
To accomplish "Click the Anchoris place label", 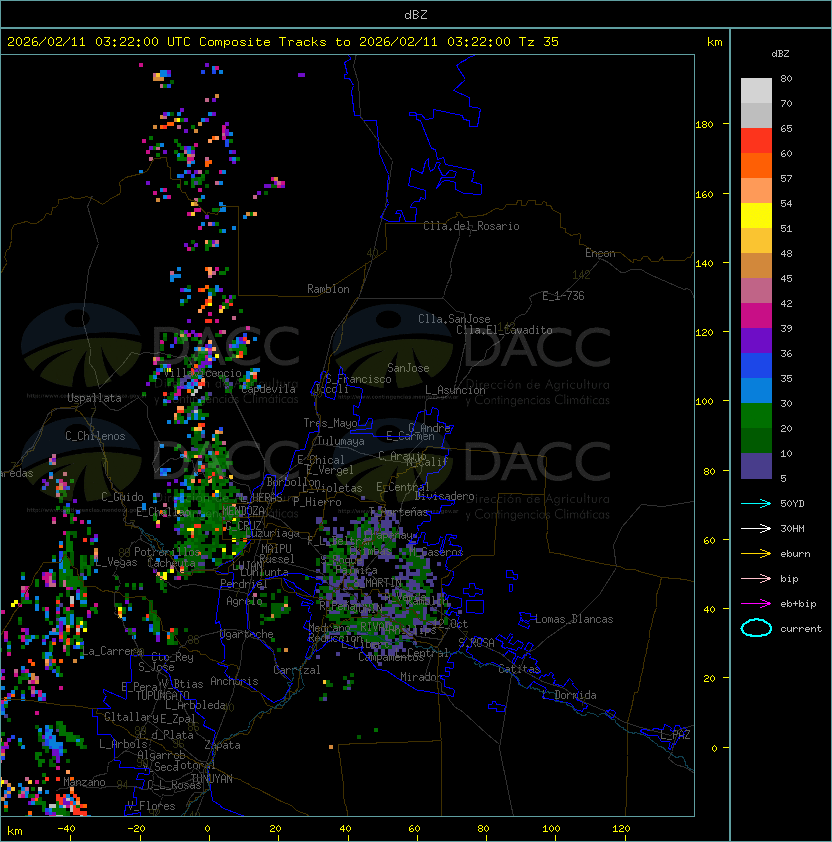I will 234,681.
